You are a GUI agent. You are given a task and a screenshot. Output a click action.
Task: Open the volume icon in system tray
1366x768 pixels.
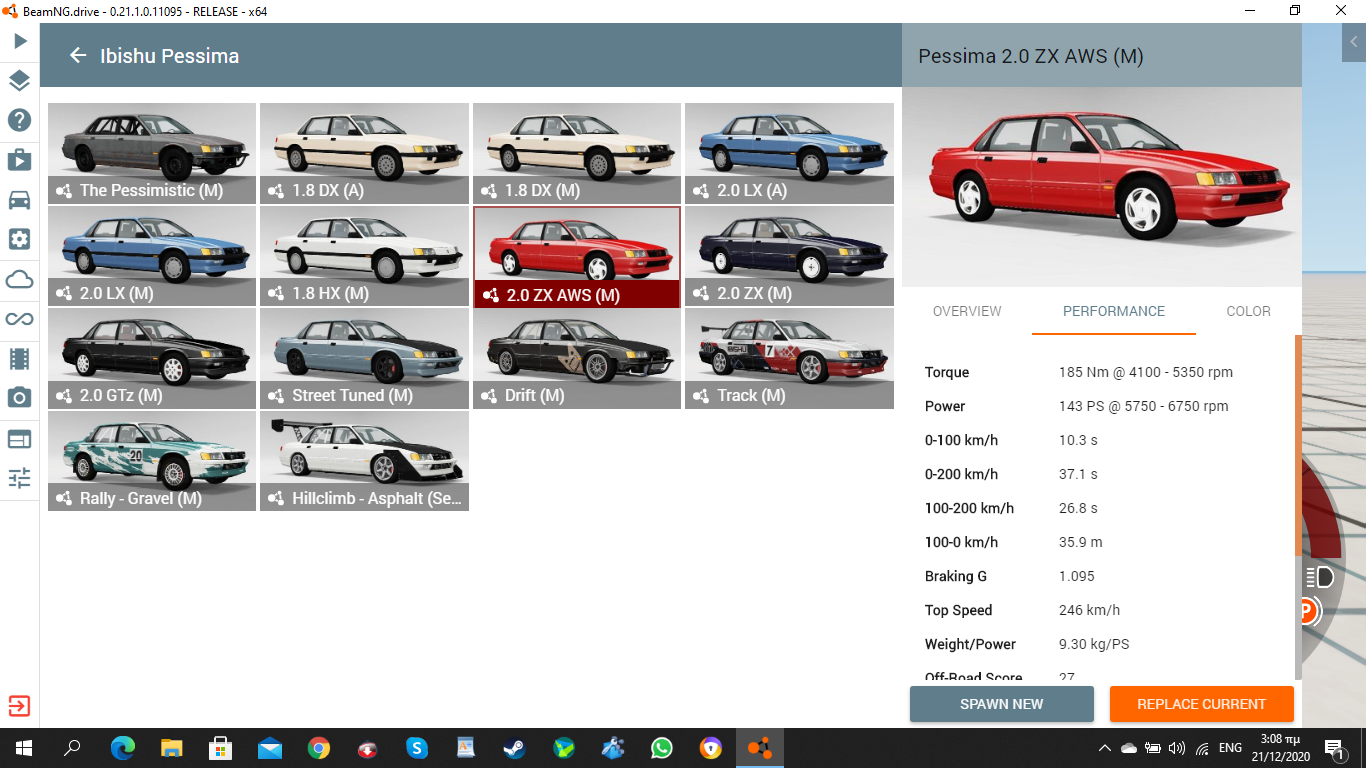1177,748
